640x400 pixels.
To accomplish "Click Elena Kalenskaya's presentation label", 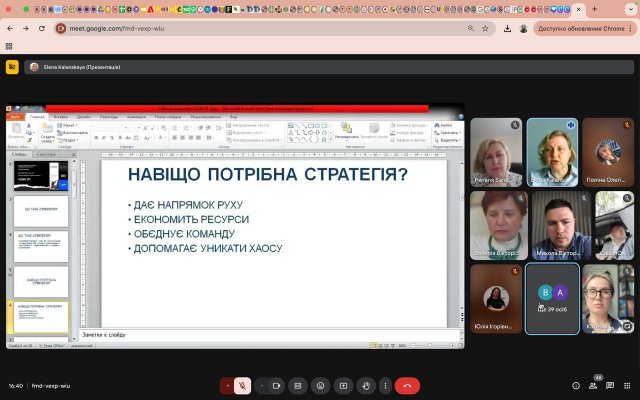I will [81, 67].
